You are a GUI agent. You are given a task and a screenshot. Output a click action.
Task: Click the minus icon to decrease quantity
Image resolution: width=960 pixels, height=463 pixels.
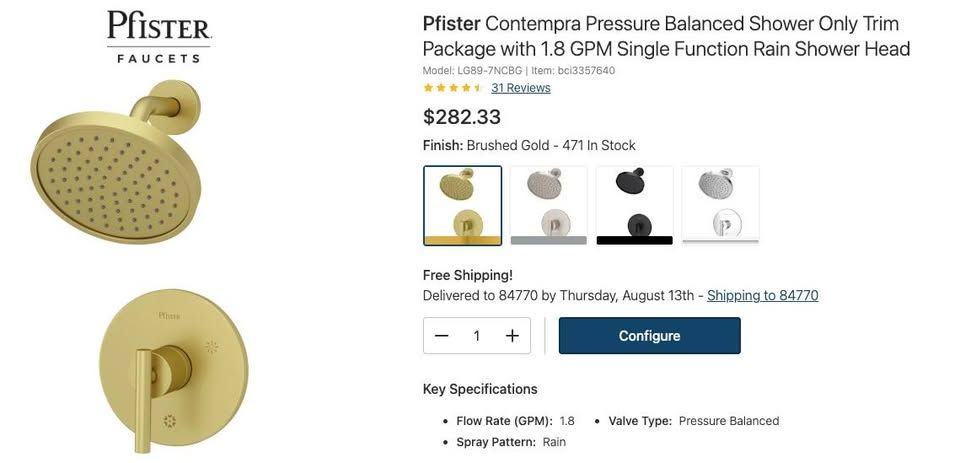[441, 336]
